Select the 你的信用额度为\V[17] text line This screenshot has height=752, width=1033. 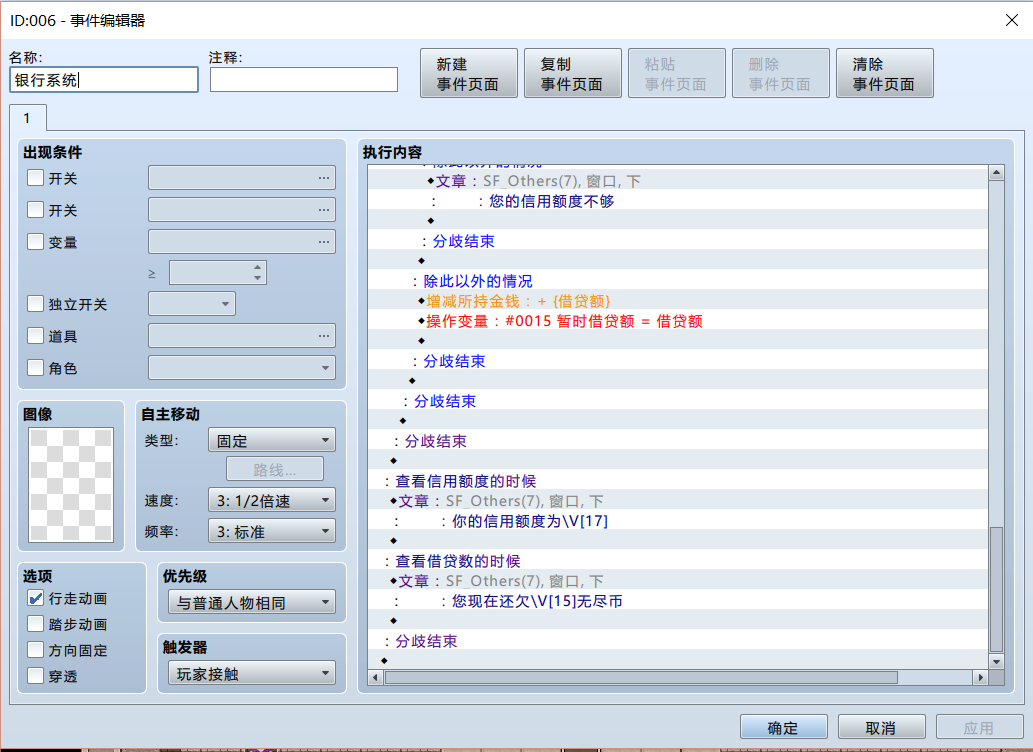[x=678, y=521]
